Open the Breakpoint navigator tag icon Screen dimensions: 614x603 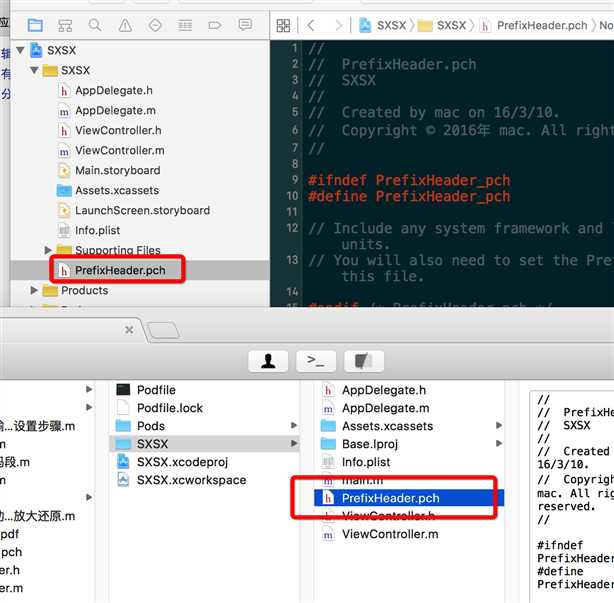[215, 25]
